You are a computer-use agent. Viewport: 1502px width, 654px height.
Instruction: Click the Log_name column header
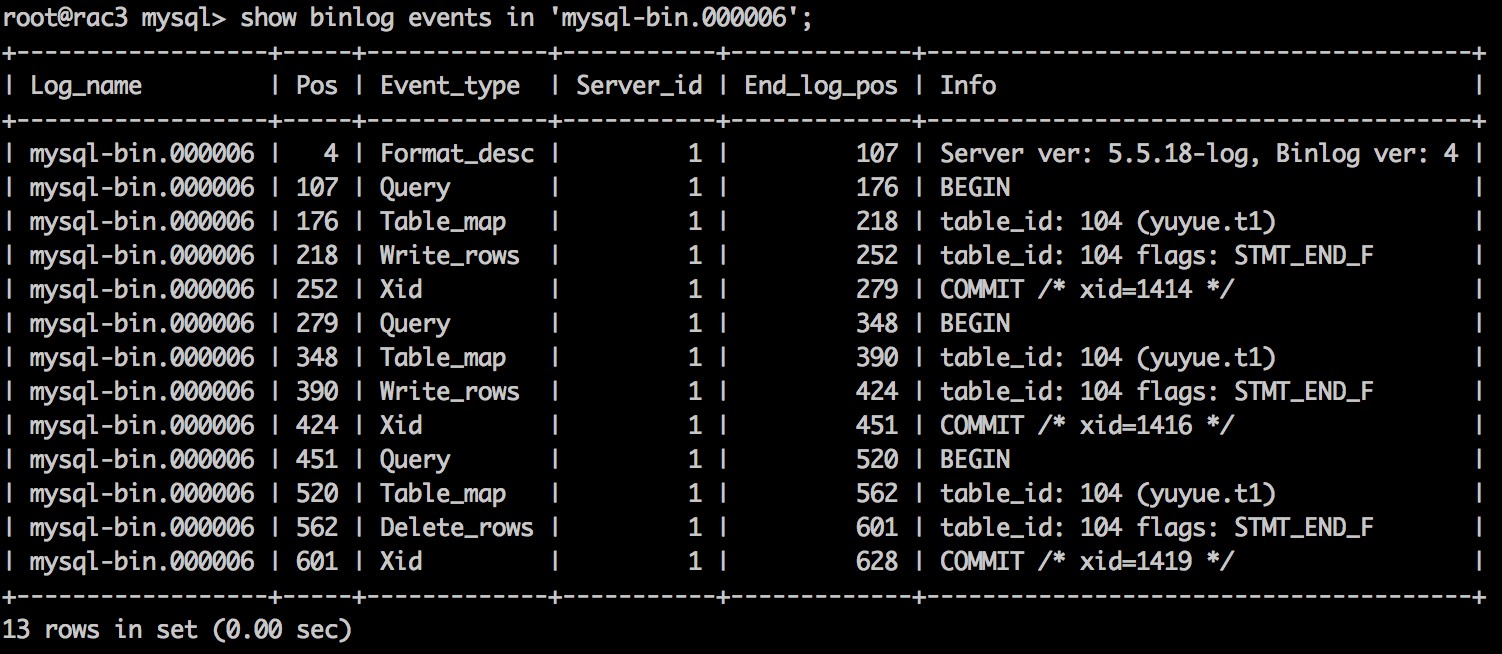(x=86, y=86)
